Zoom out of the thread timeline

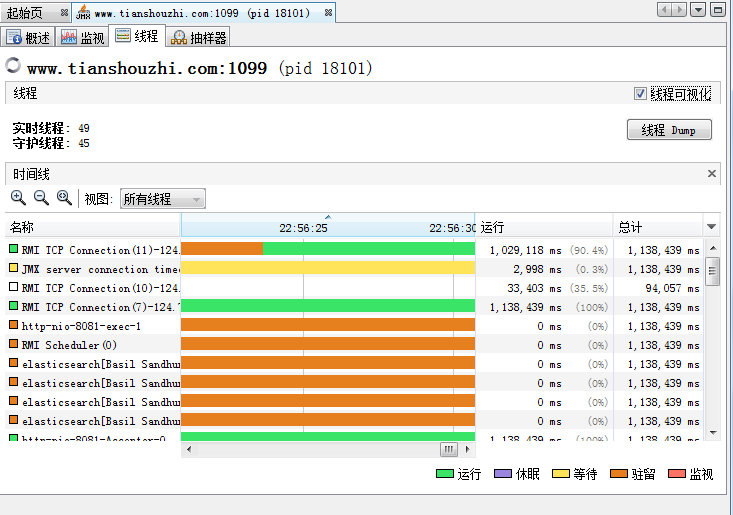coord(41,198)
